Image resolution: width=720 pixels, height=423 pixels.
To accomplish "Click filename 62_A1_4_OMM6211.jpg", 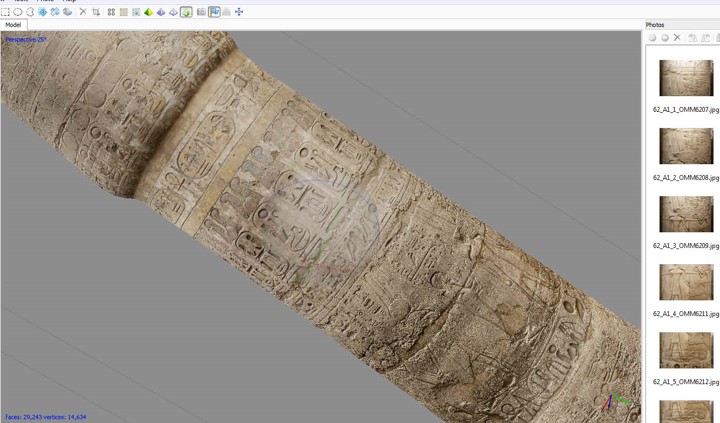I will pyautogui.click(x=686, y=314).
